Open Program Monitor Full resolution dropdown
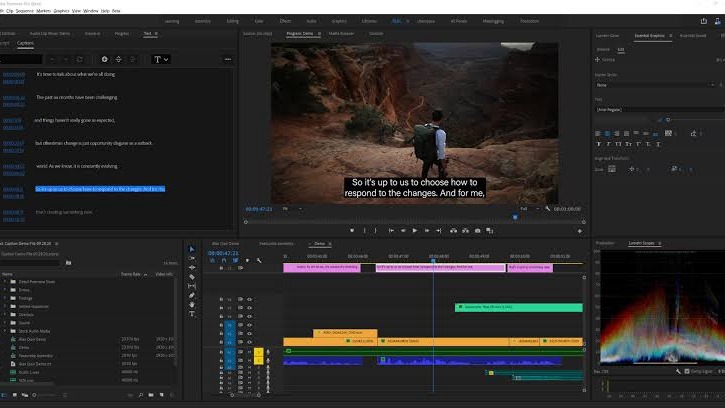 click(529, 209)
